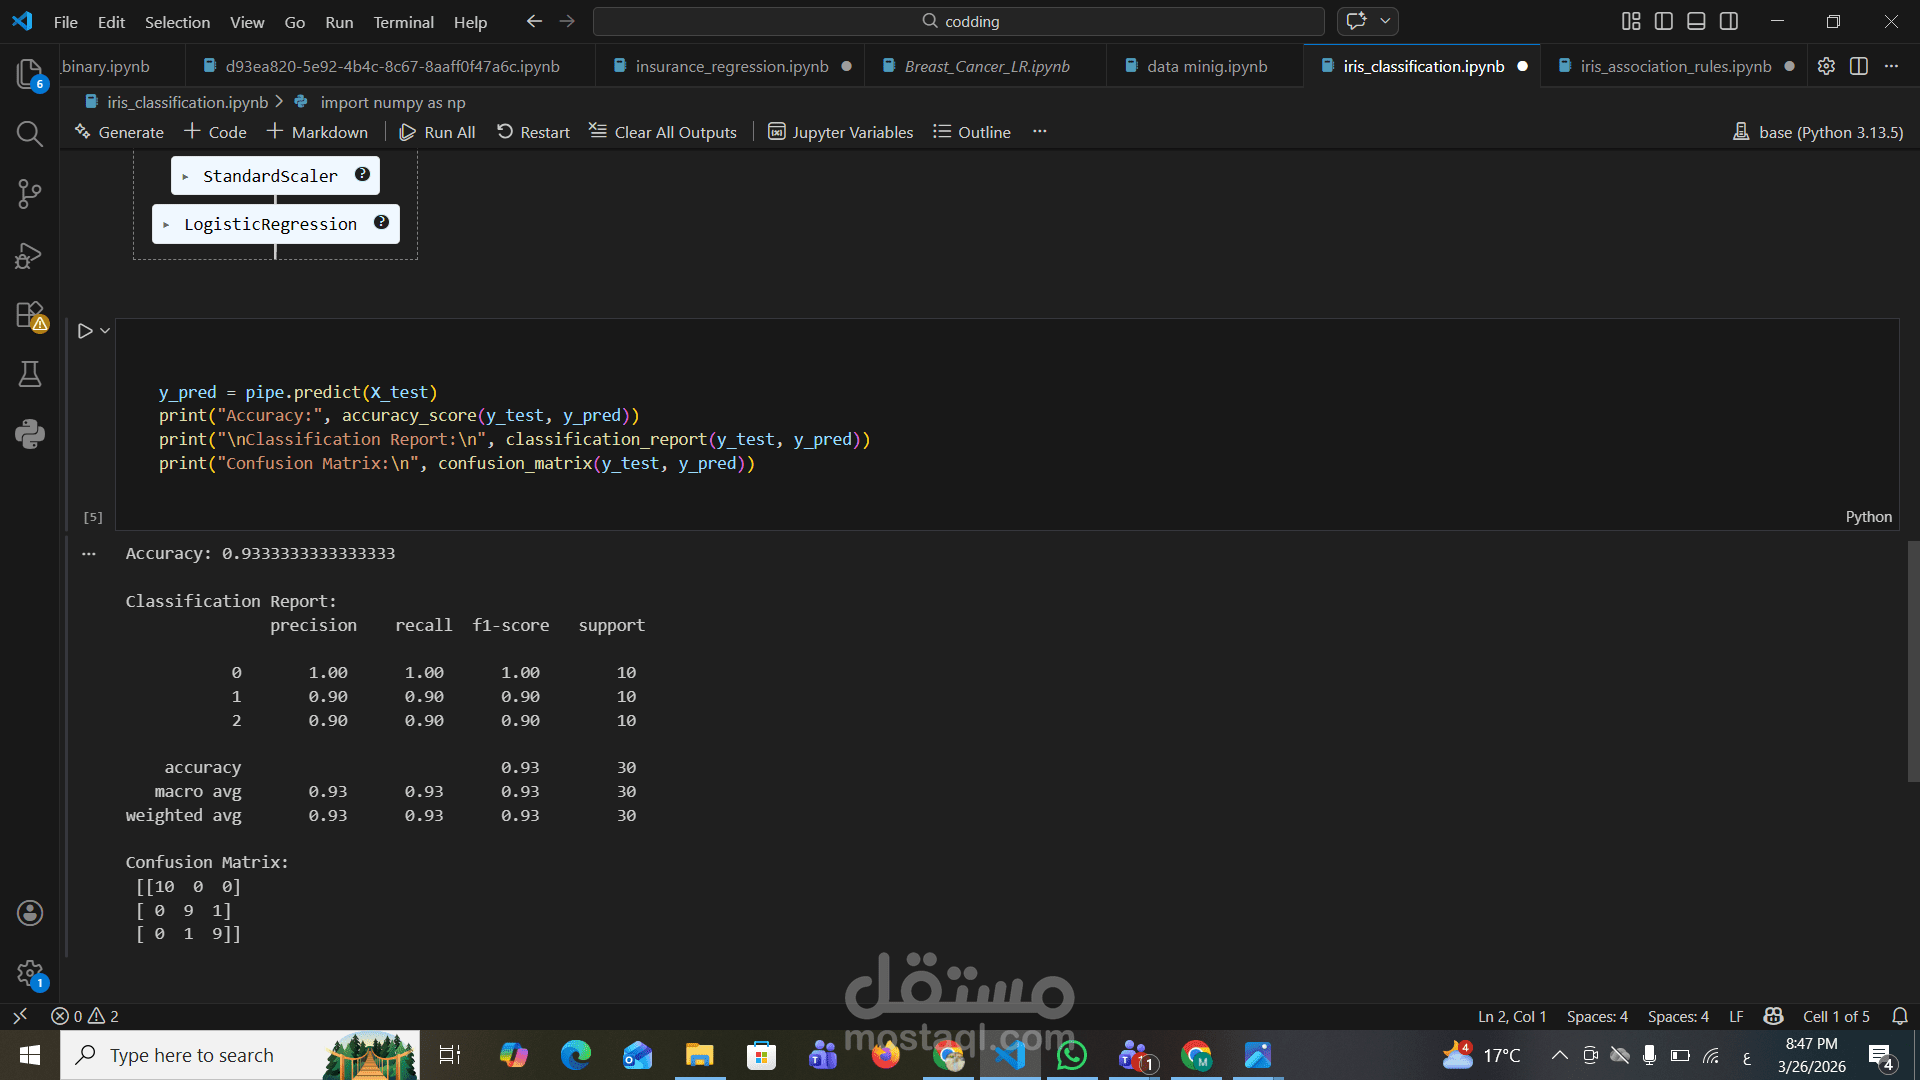The width and height of the screenshot is (1920, 1080).
Task: Open Source Control view
Action: tap(29, 193)
